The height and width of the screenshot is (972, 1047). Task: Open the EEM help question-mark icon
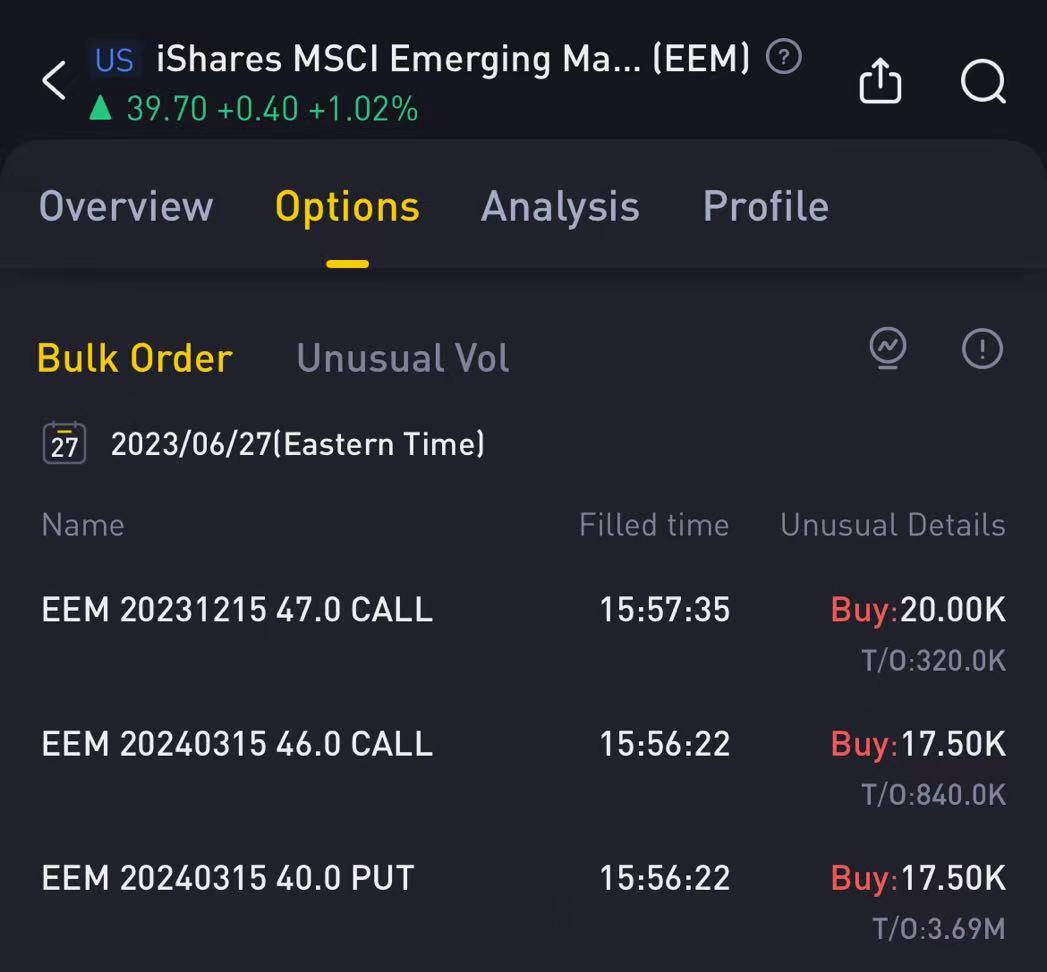click(x=784, y=58)
